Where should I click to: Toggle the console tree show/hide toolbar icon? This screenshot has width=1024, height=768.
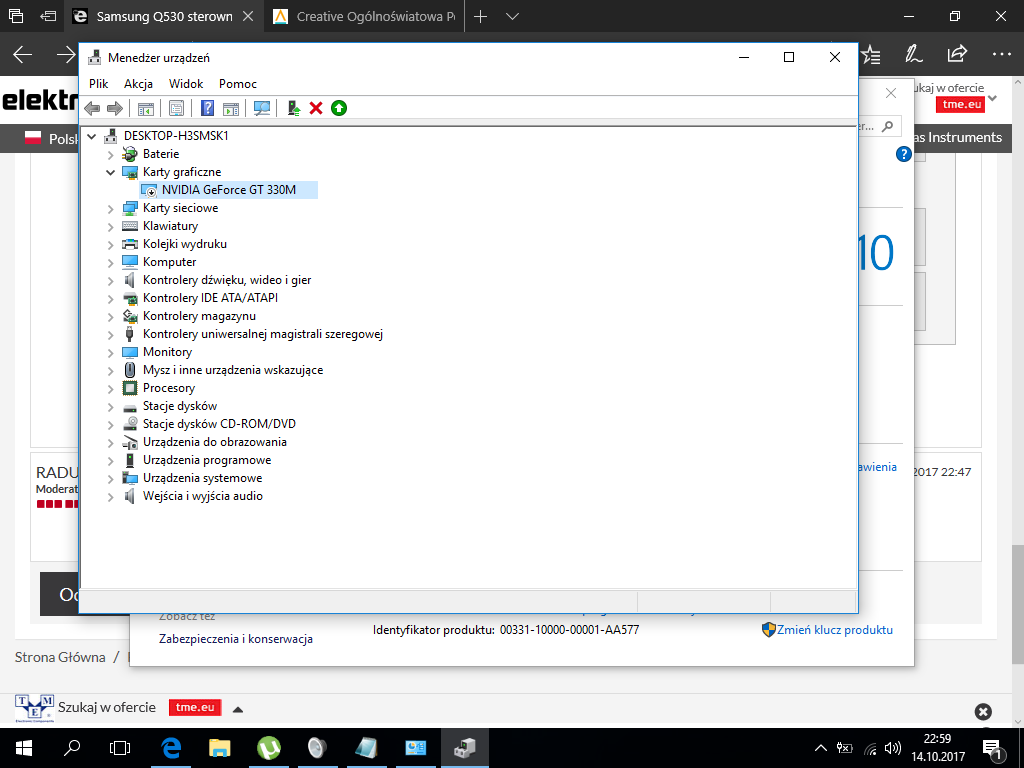pos(146,108)
